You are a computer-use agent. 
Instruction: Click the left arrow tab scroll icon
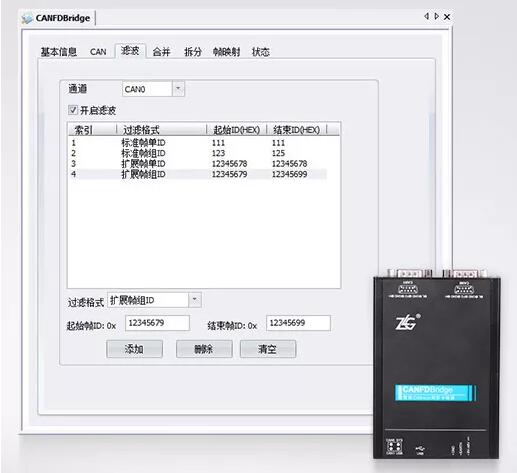[426, 16]
